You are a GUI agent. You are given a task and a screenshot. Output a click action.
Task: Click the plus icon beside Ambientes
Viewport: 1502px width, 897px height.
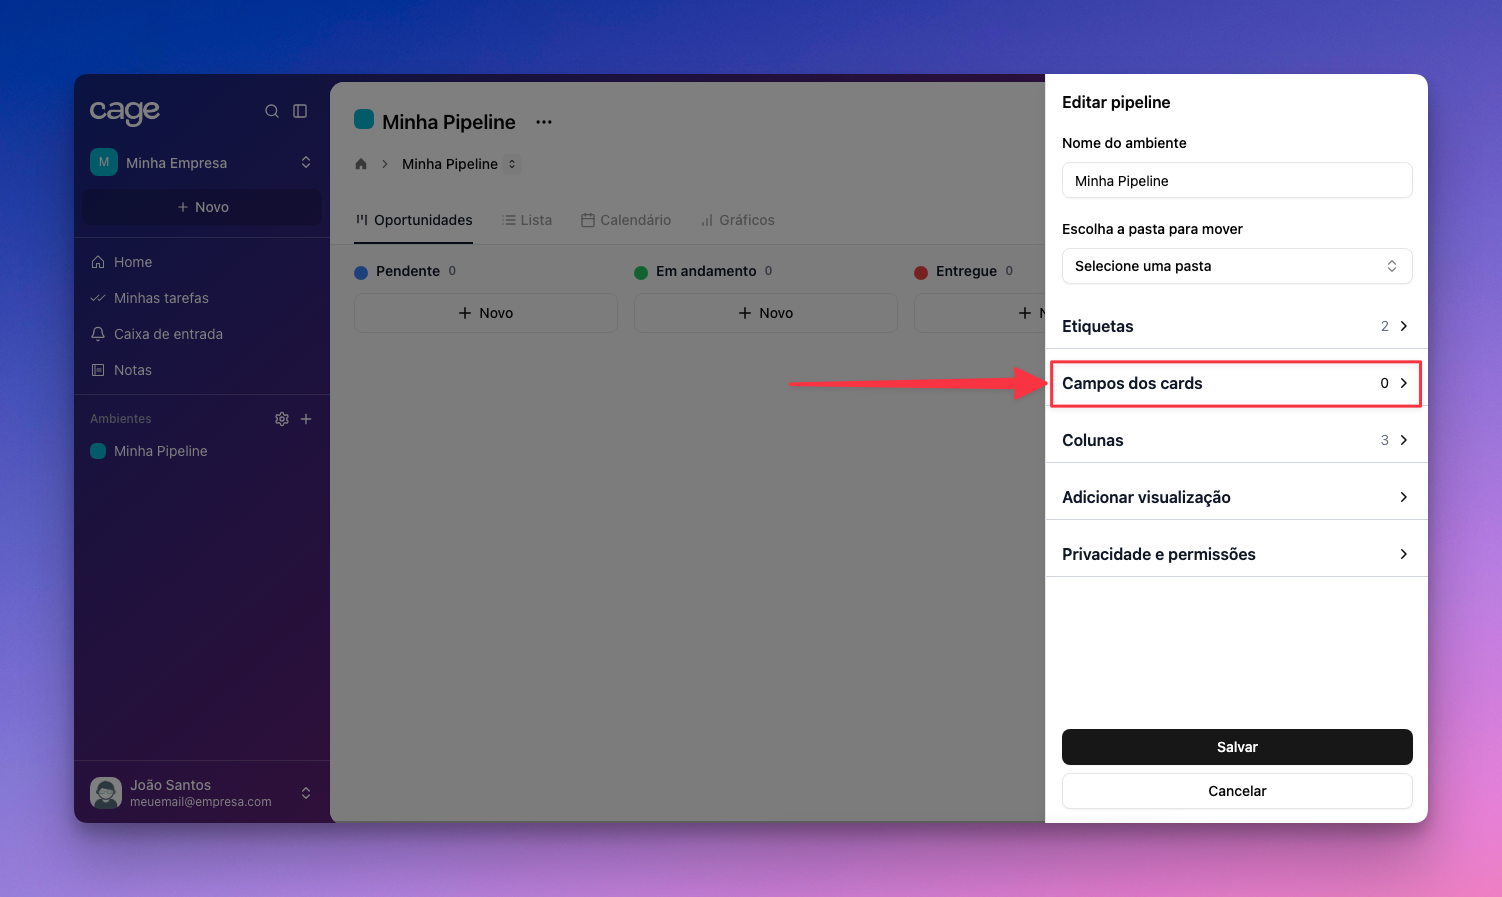[x=306, y=419]
